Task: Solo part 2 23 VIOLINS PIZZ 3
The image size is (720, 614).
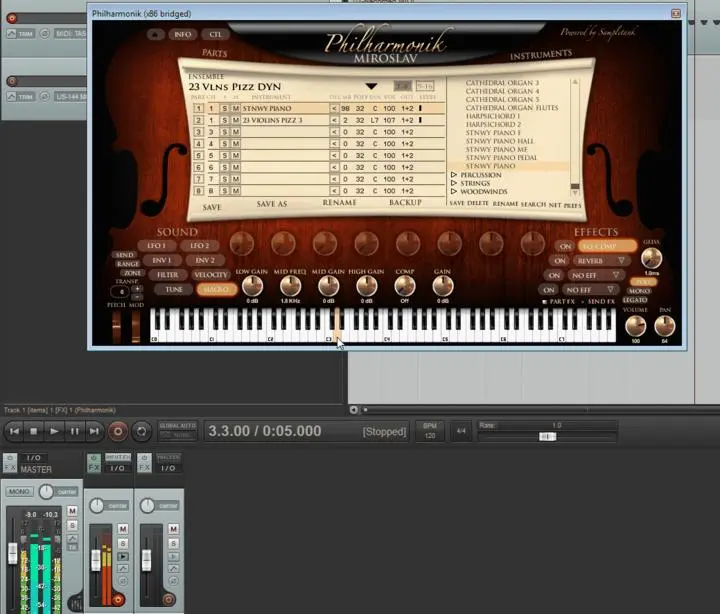Action: [x=225, y=120]
